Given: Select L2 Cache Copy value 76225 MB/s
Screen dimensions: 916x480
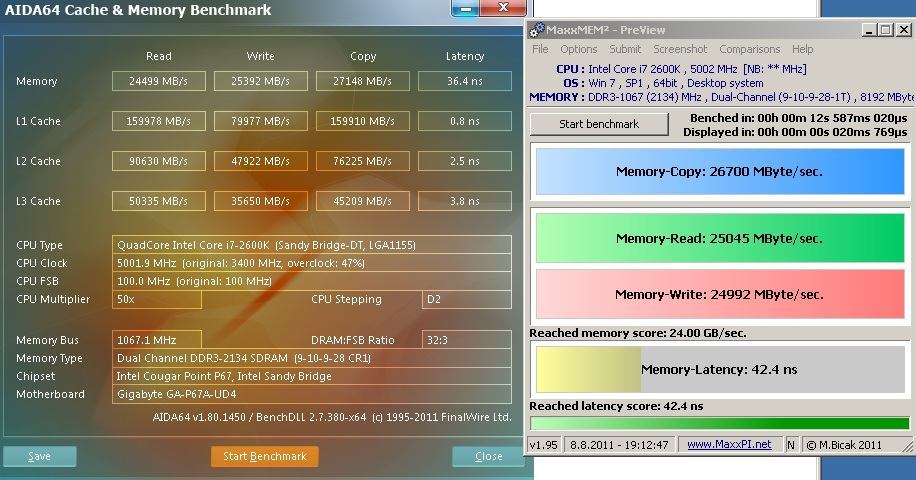Looking at the screenshot, I should coord(363,161).
